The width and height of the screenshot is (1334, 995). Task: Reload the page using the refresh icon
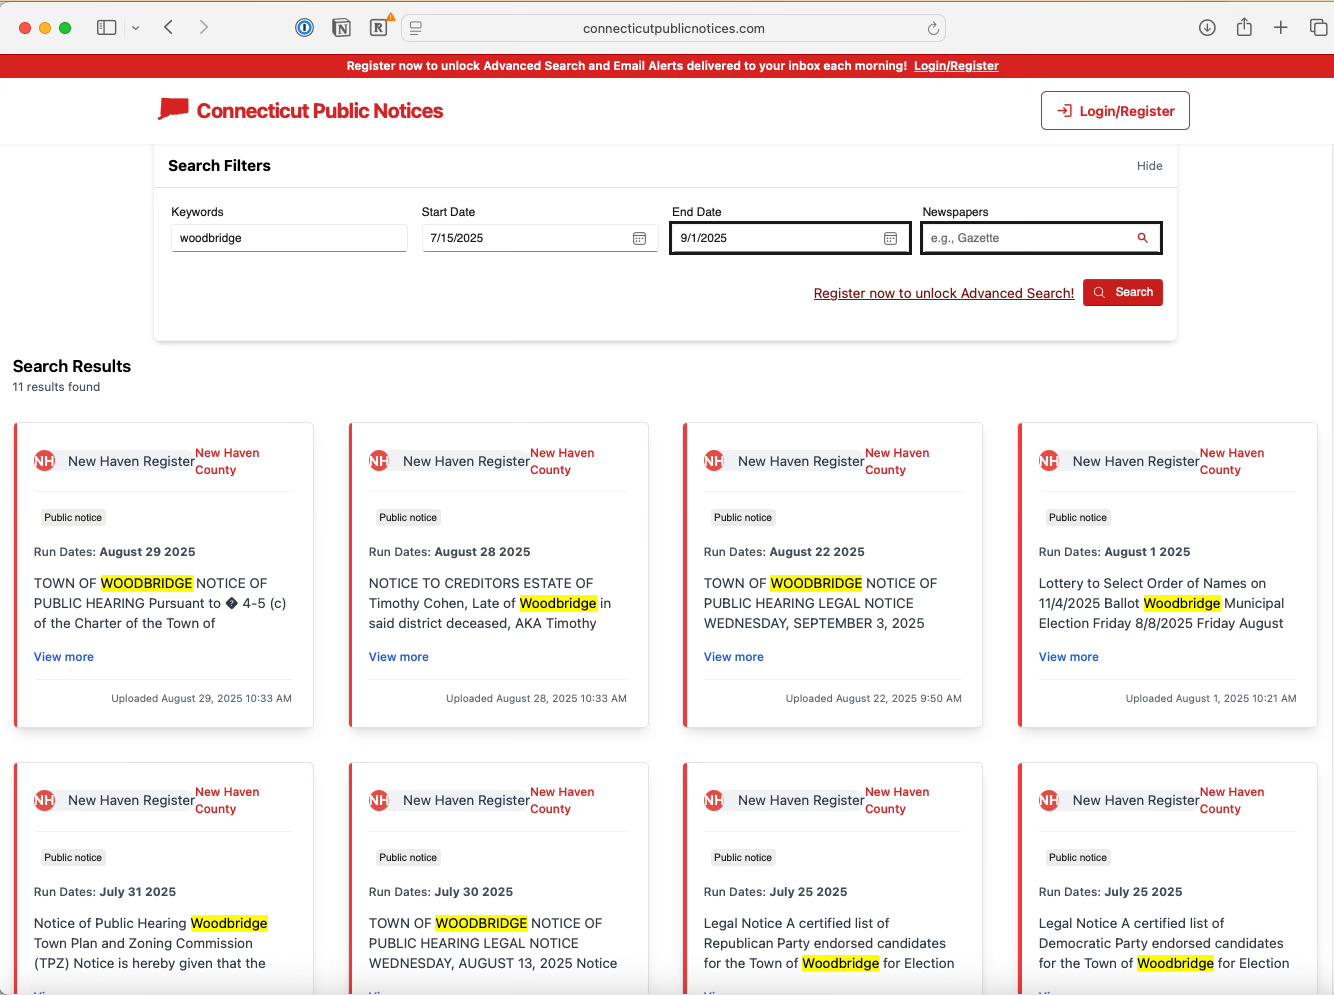(x=932, y=29)
